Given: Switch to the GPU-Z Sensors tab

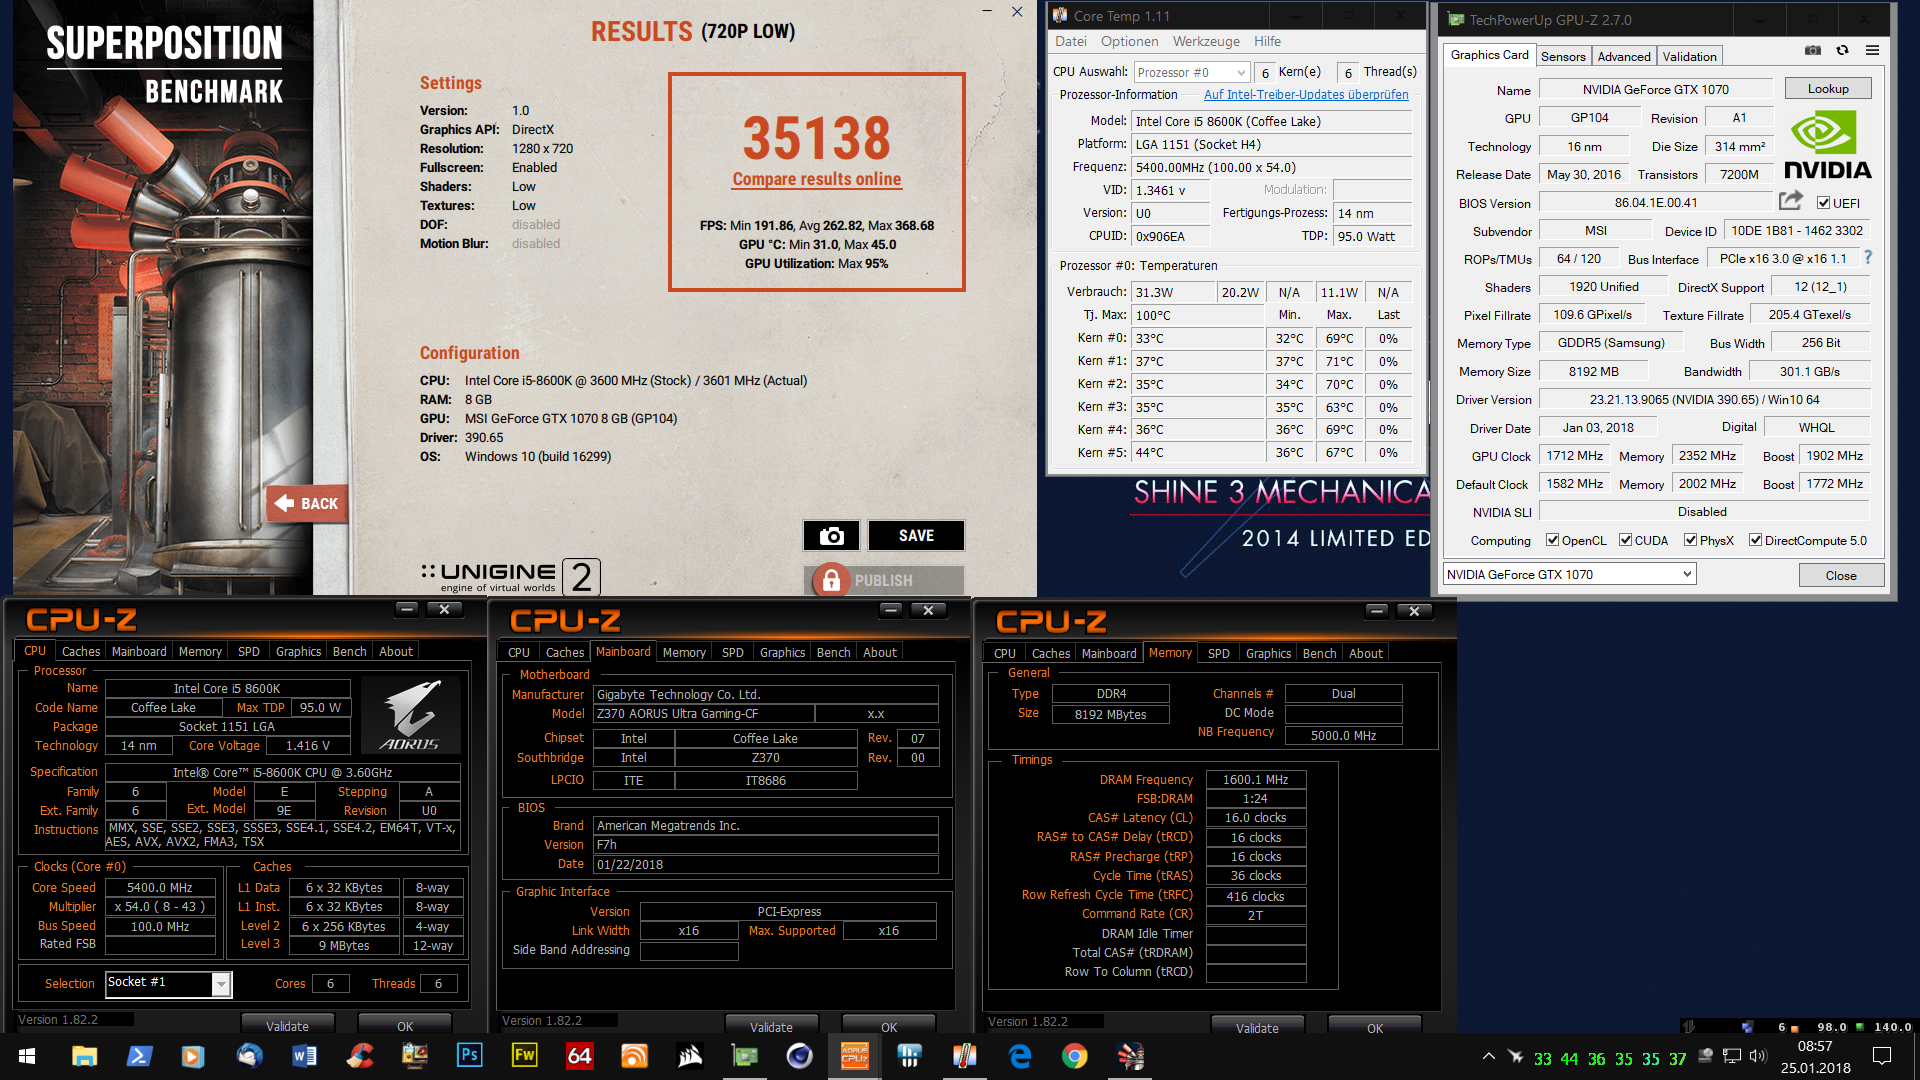Looking at the screenshot, I should (x=1562, y=56).
